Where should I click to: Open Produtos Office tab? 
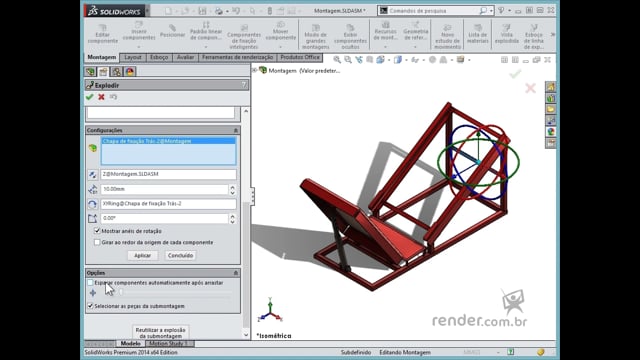[300, 58]
